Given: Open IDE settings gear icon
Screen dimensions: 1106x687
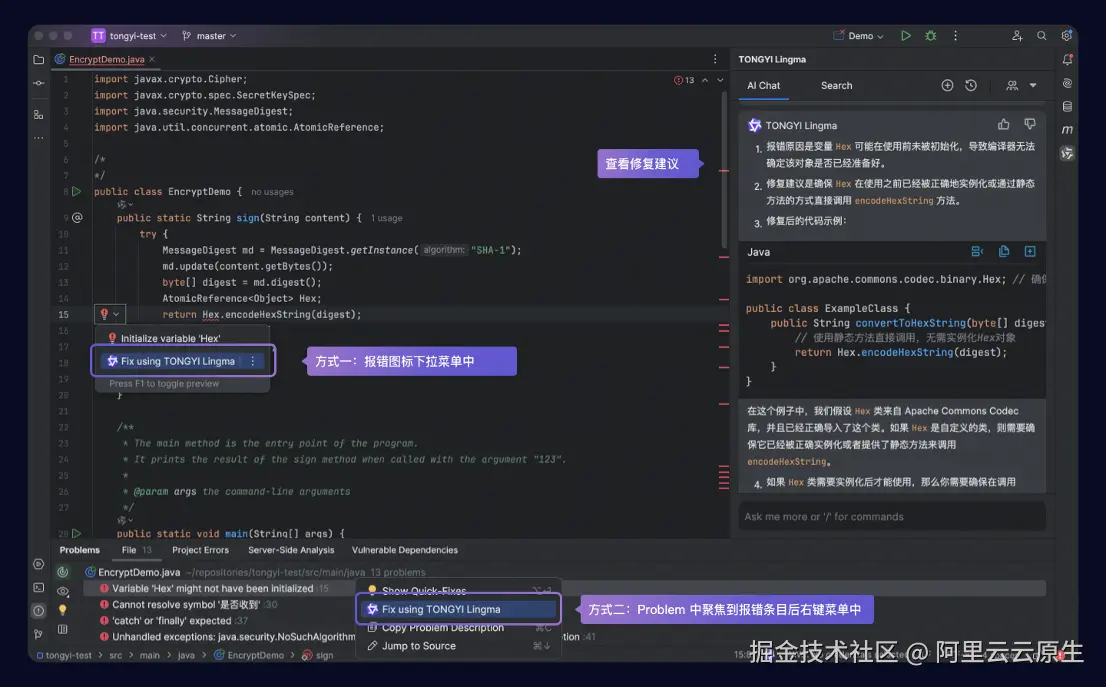Looking at the screenshot, I should 1066,35.
